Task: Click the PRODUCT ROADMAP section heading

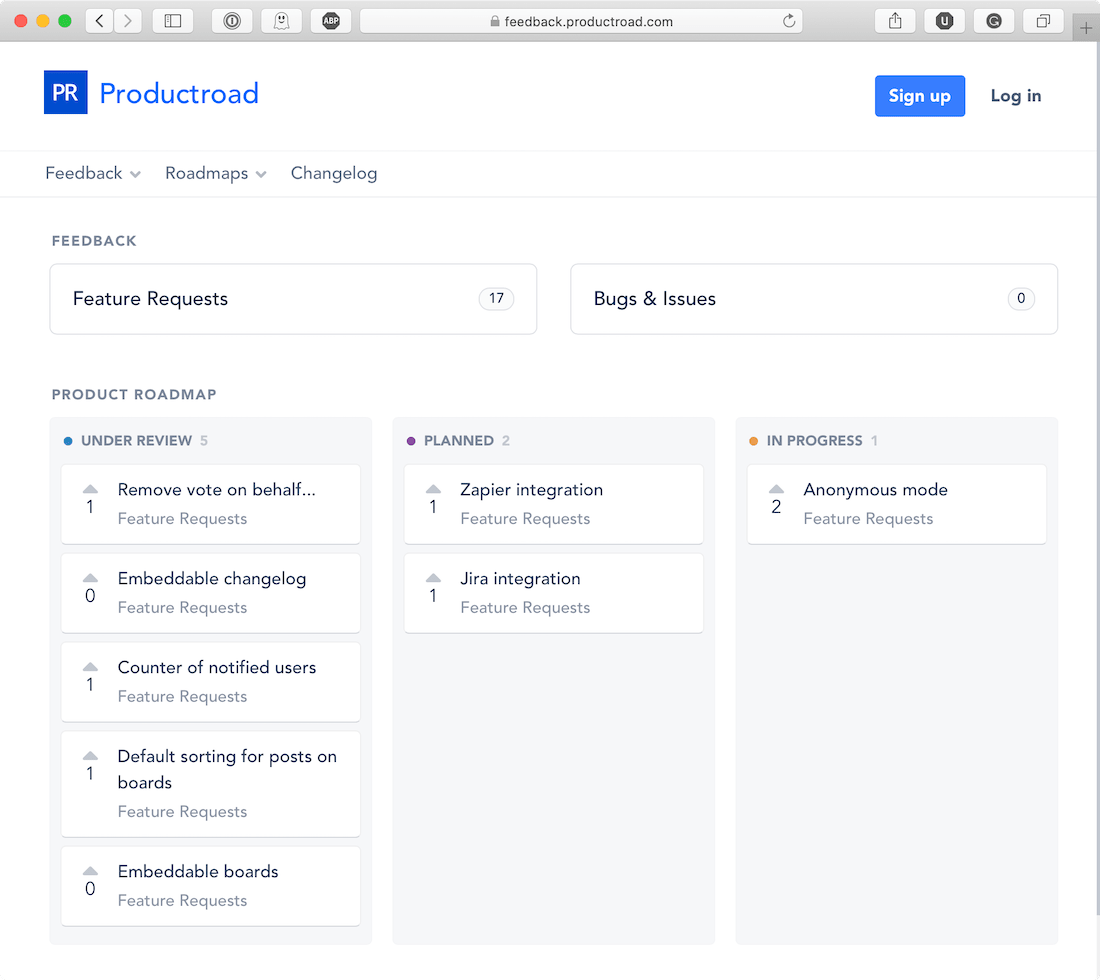Action: coord(134,394)
